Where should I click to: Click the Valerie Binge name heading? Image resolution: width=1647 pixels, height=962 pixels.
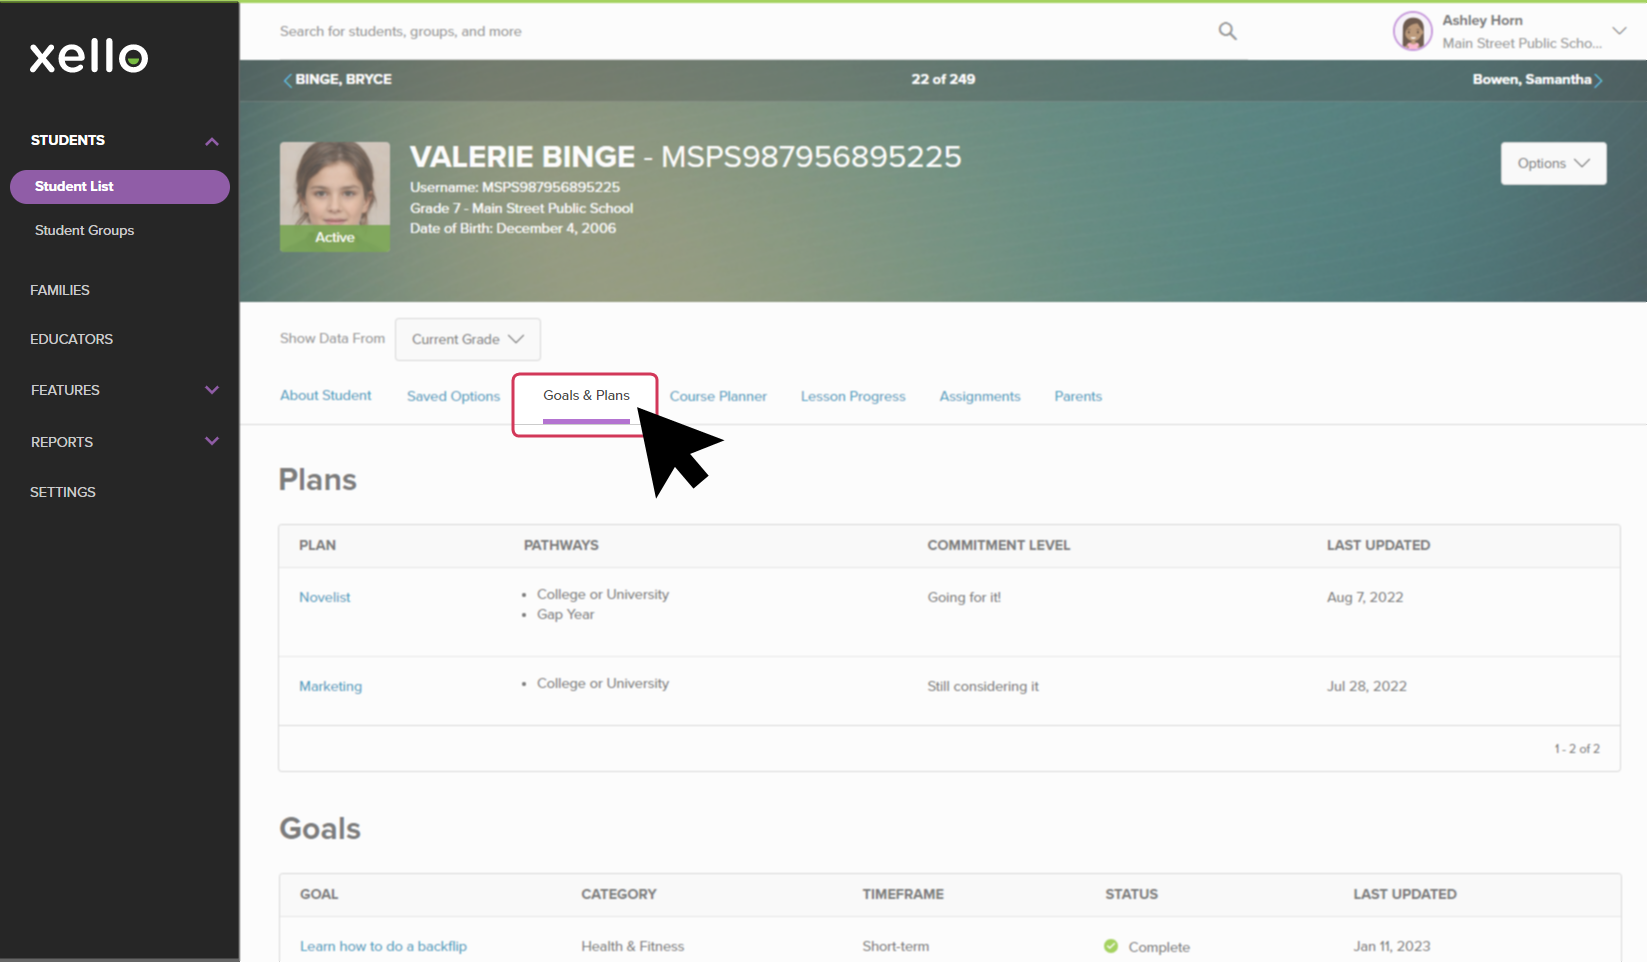pos(522,157)
